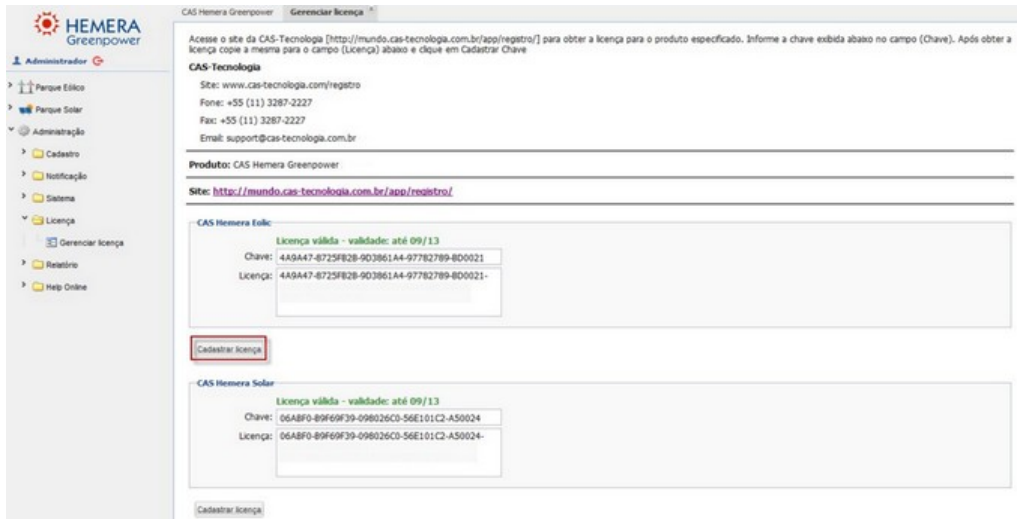This screenshot has width=1022, height=519.
Task: Expand the Notificação folder arrow
Action: [22, 176]
